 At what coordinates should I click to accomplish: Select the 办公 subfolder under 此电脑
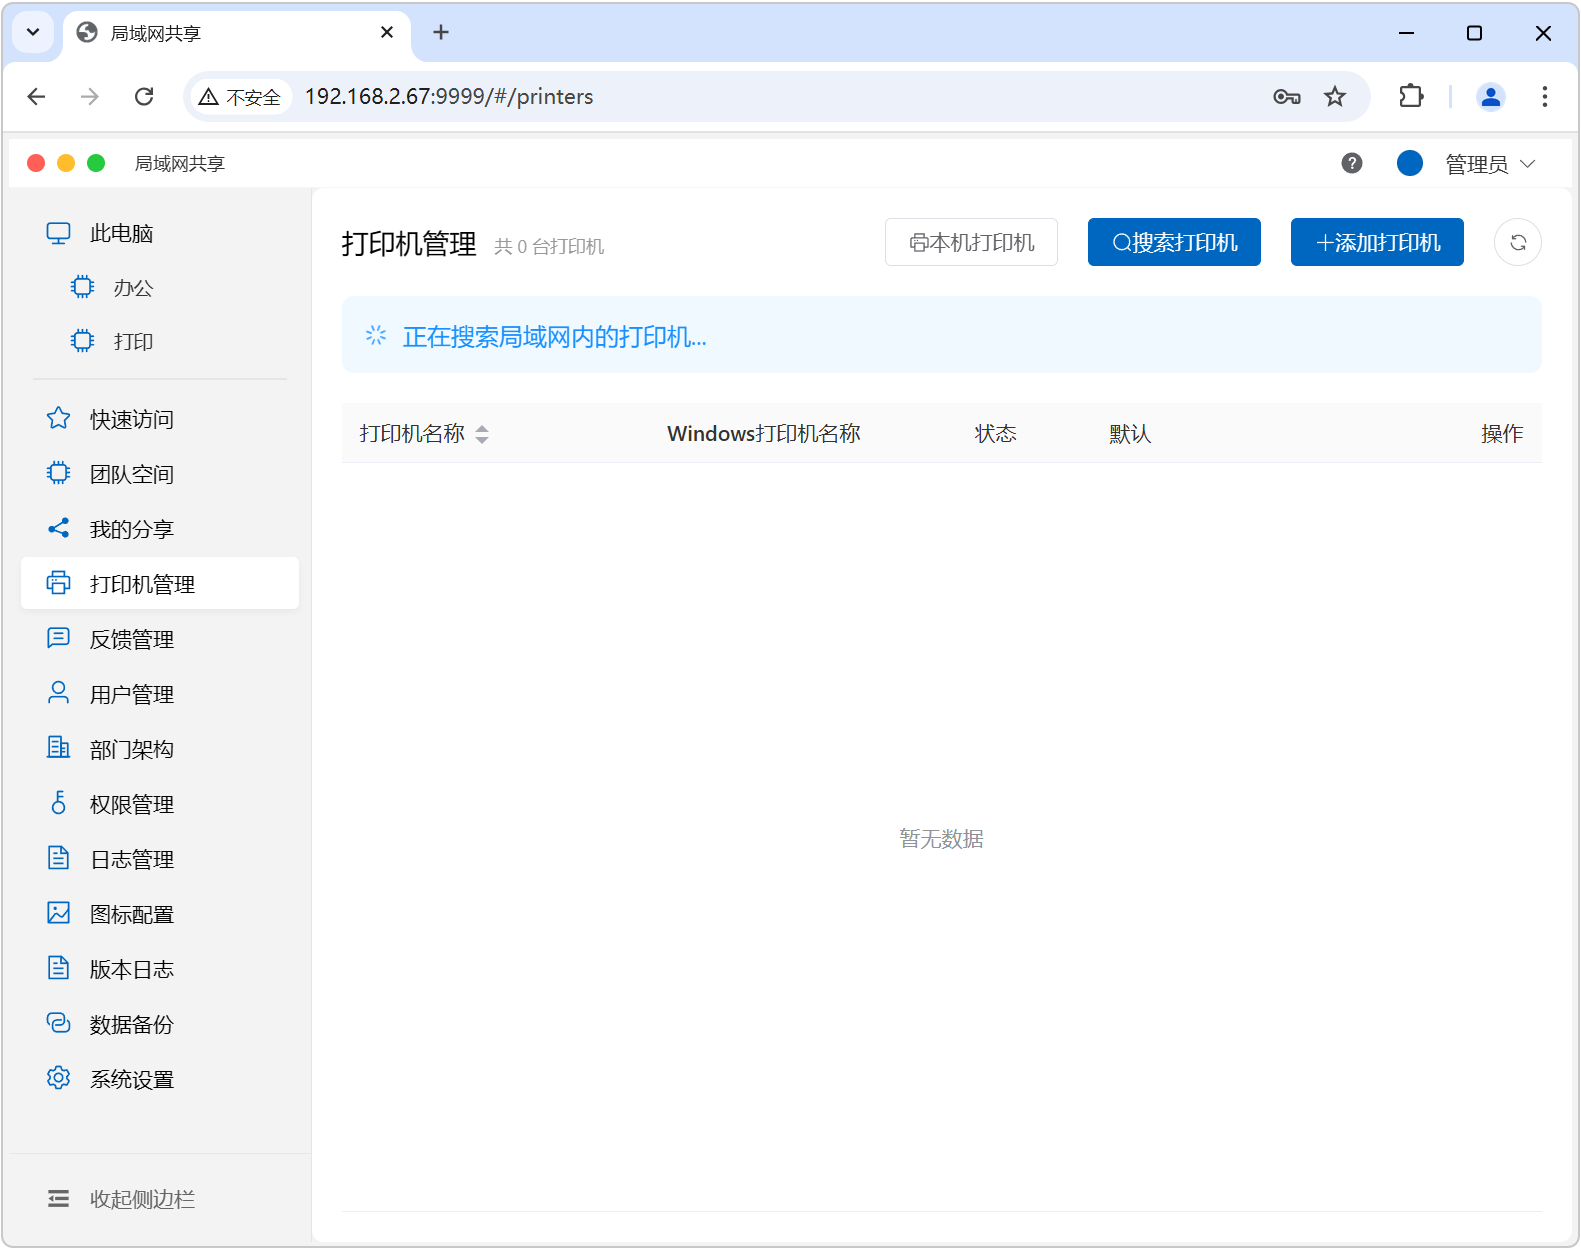point(133,288)
